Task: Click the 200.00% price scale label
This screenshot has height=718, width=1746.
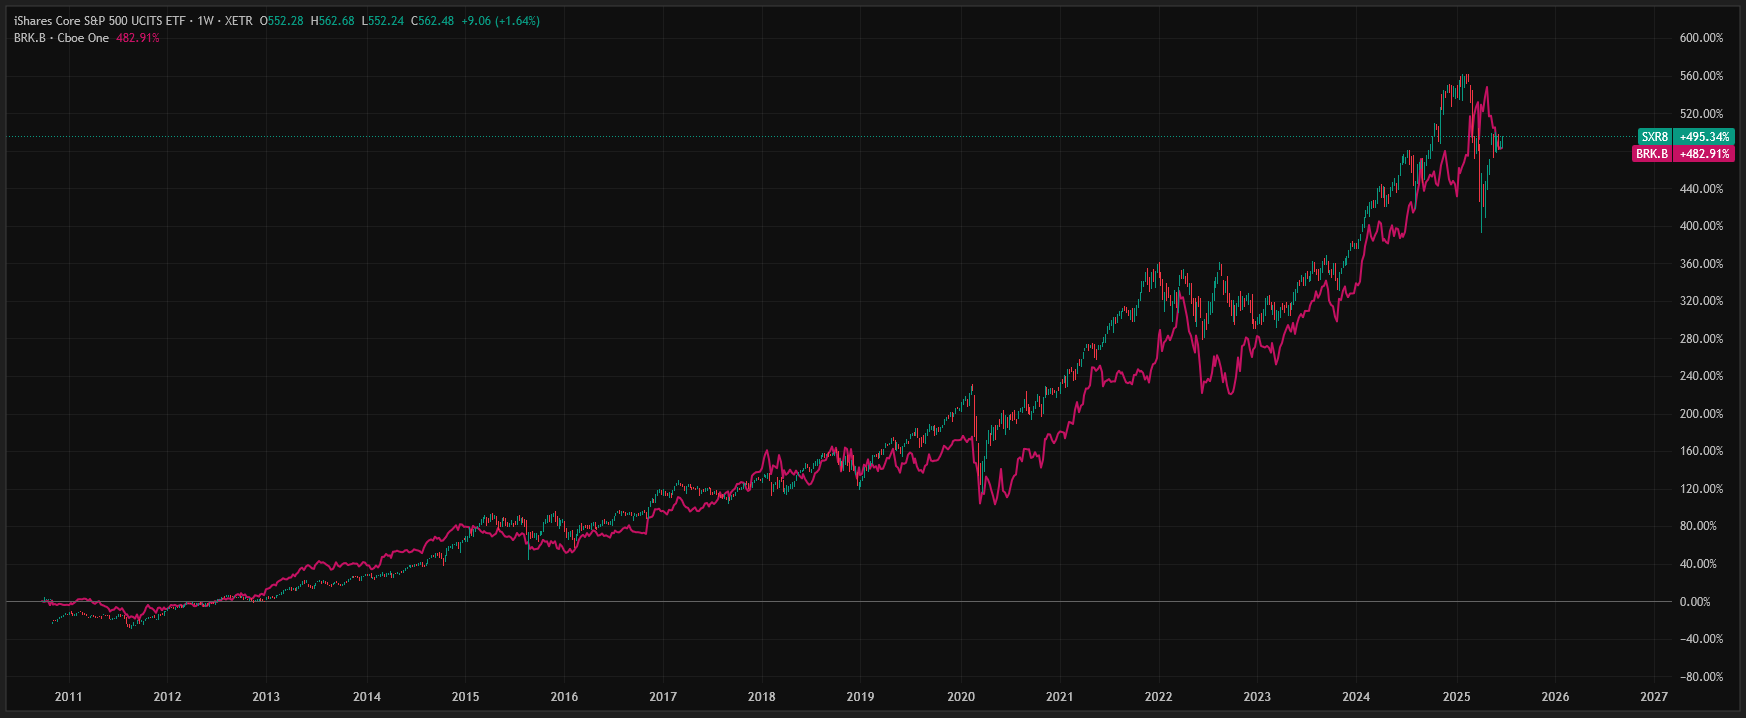Action: coord(1701,414)
